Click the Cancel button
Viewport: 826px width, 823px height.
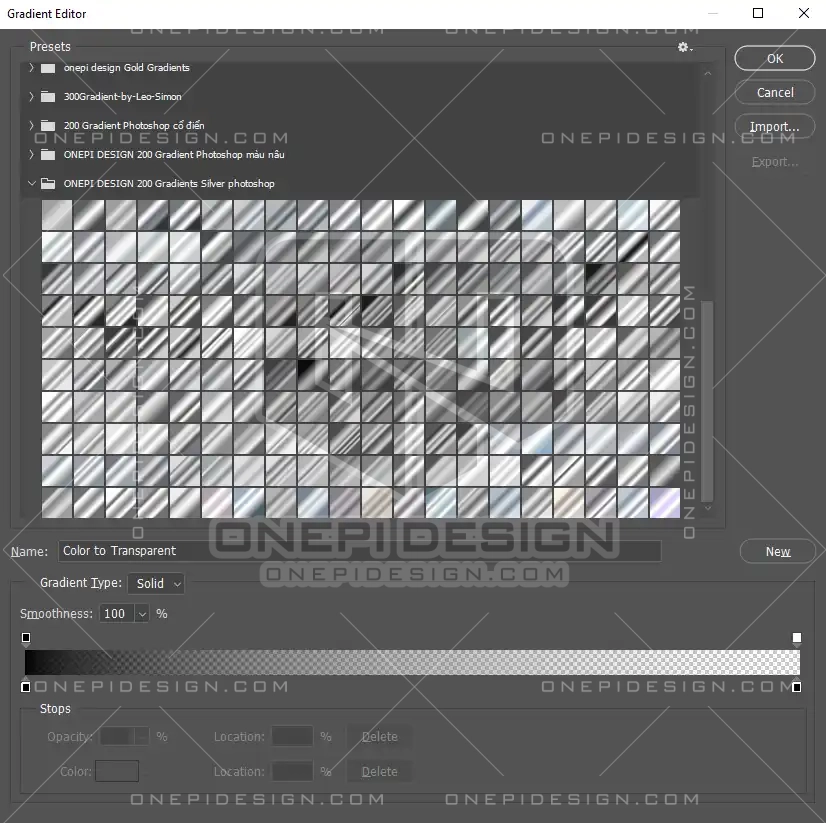pos(774,93)
